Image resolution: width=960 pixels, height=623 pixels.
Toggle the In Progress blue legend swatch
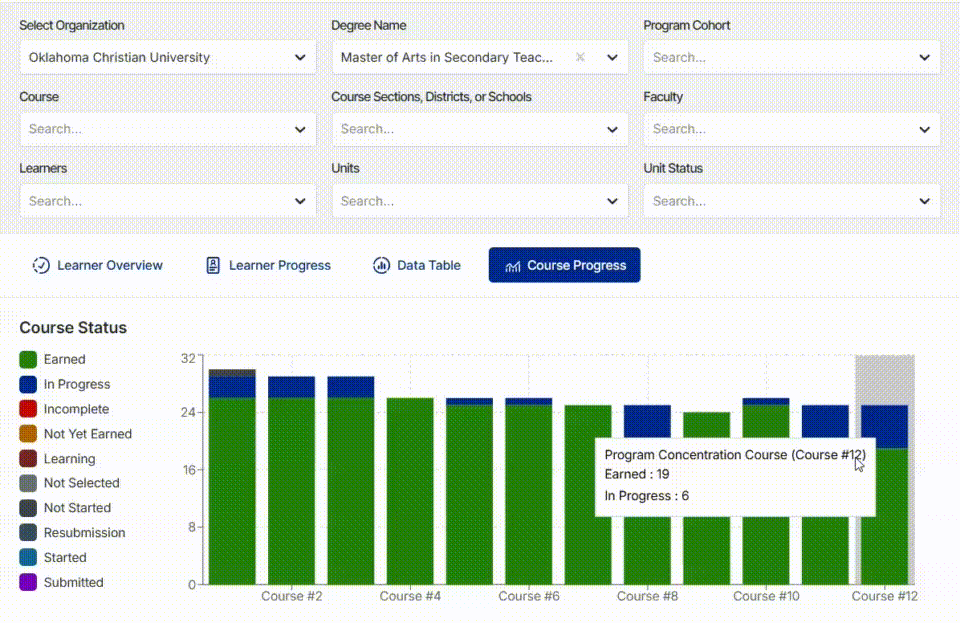(28, 384)
